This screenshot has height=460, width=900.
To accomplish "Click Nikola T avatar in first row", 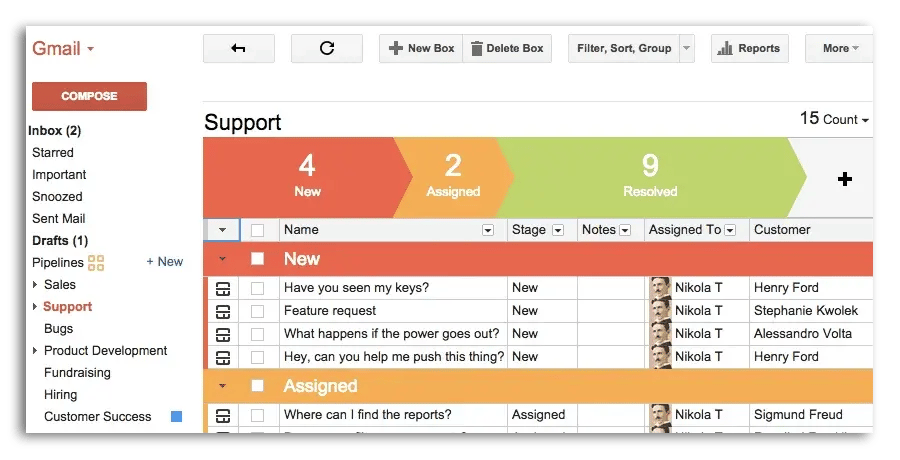I will pyautogui.click(x=660, y=288).
